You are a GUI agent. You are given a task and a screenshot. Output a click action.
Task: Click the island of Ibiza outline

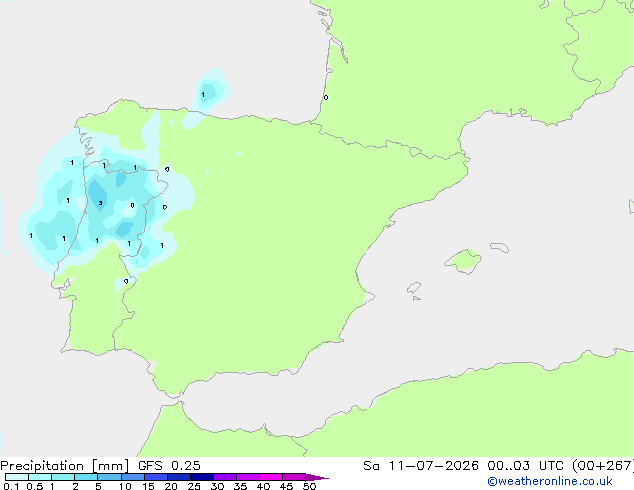(414, 288)
